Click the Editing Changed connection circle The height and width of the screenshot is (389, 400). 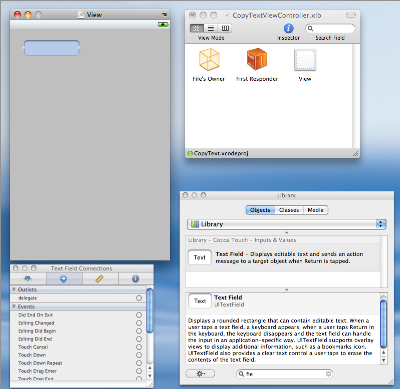click(139, 323)
